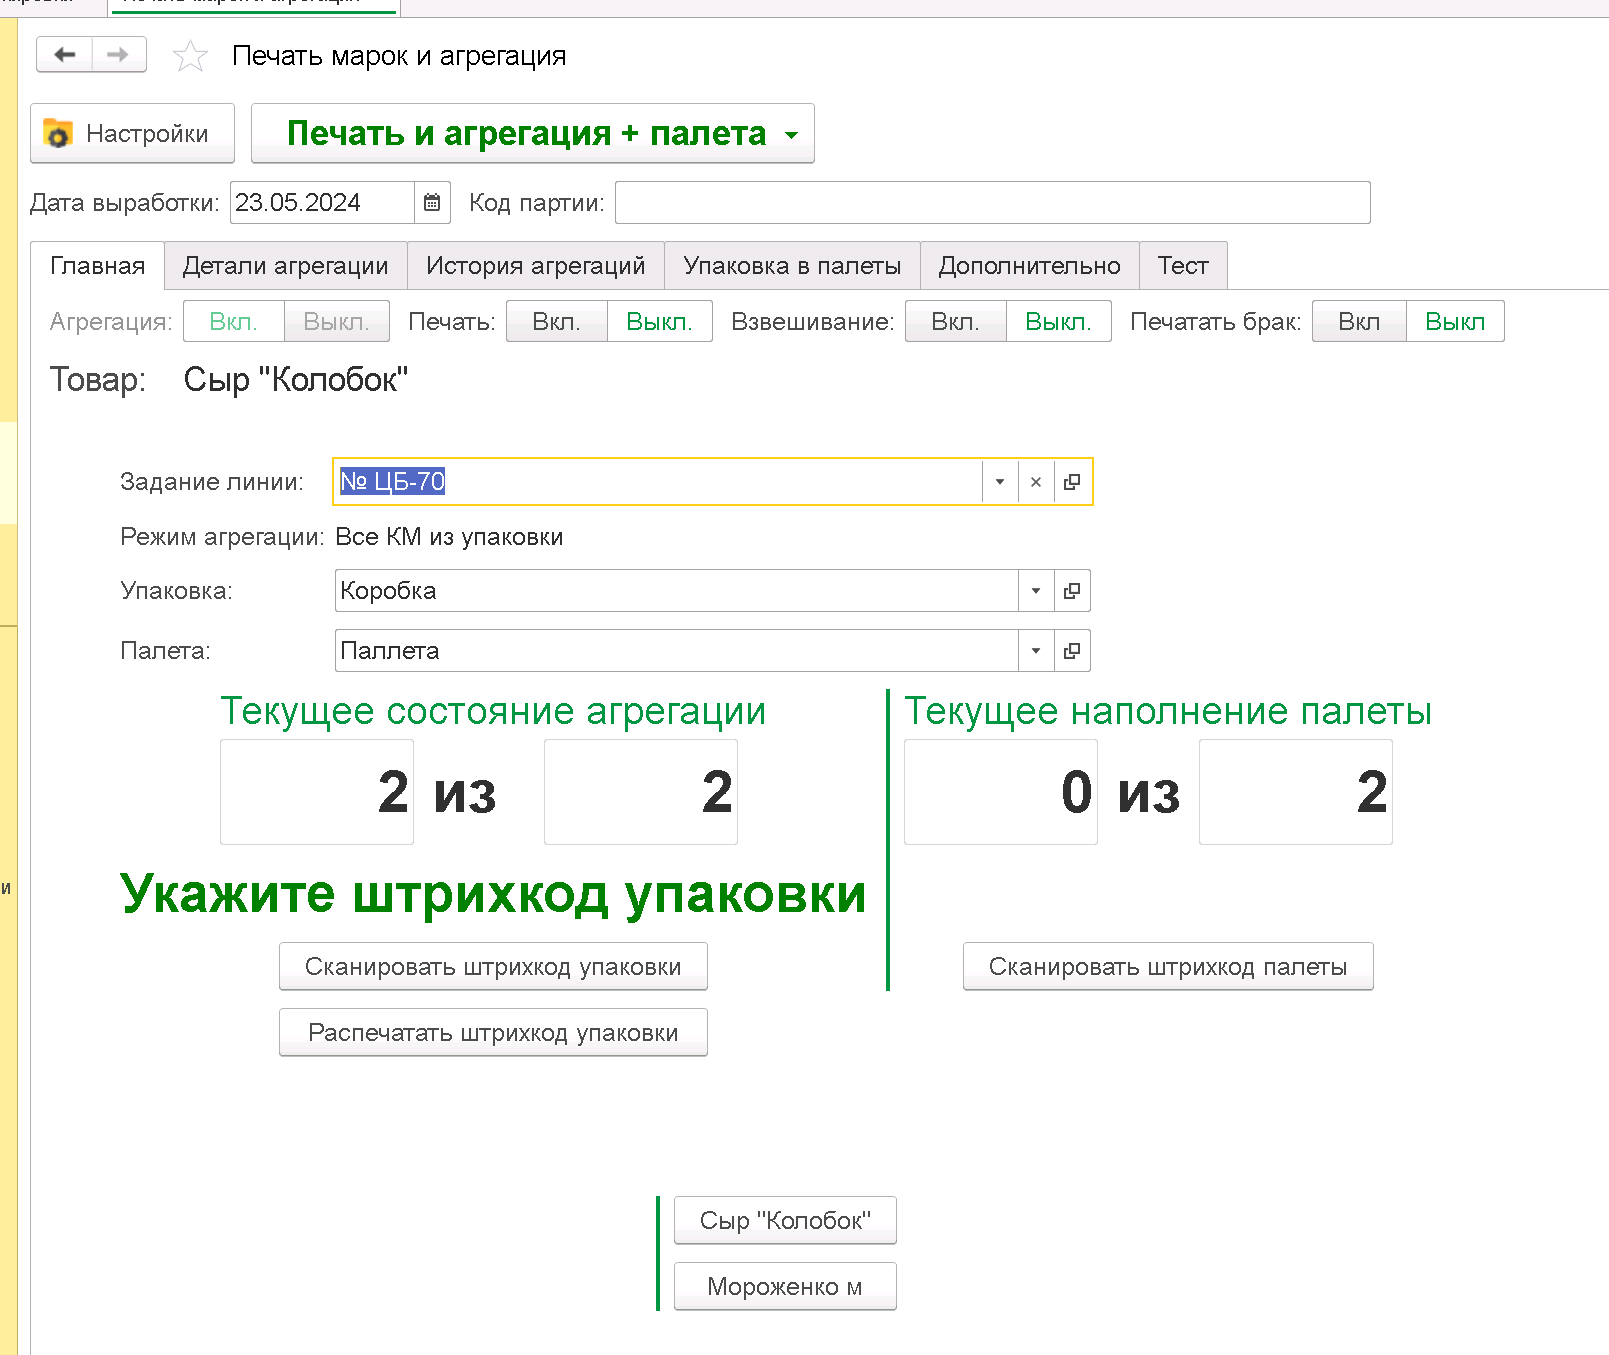Click the Дата выработки date field
The width and height of the screenshot is (1609, 1355).
pos(322,203)
